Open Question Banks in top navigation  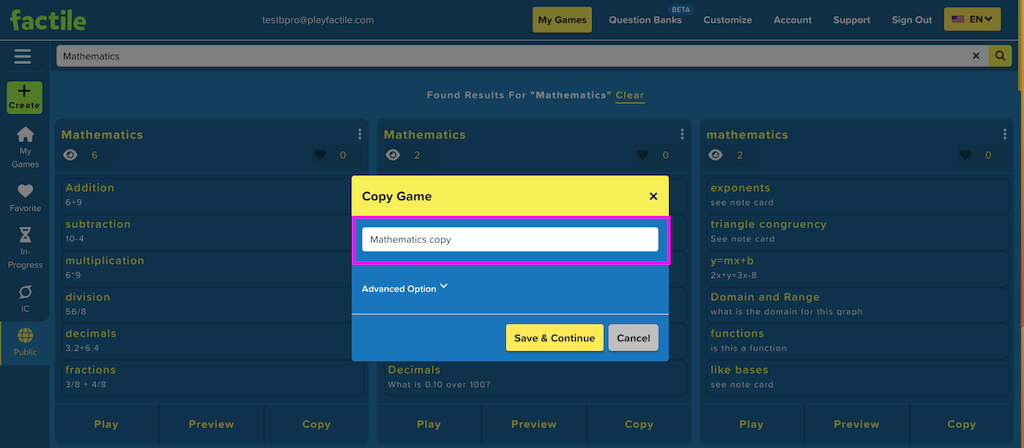[x=645, y=20]
